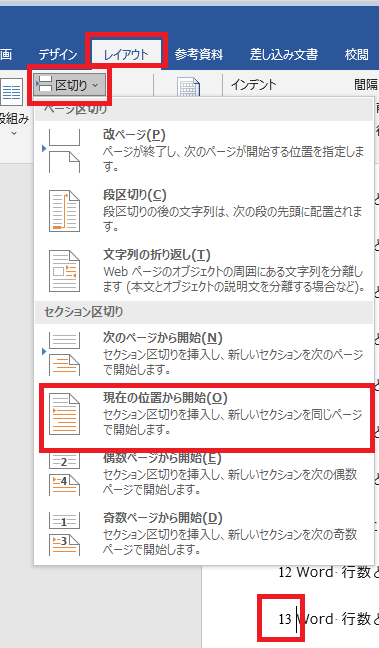Click the continuous section break icon
The image size is (379, 648).
[x=64, y=414]
